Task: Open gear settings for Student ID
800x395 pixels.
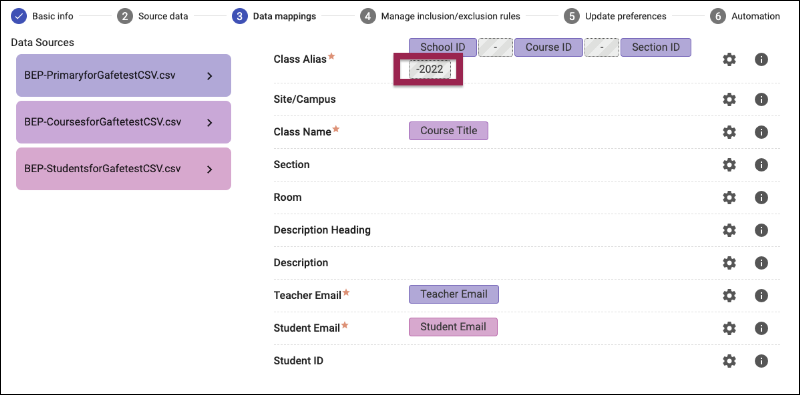Action: pyautogui.click(x=730, y=361)
